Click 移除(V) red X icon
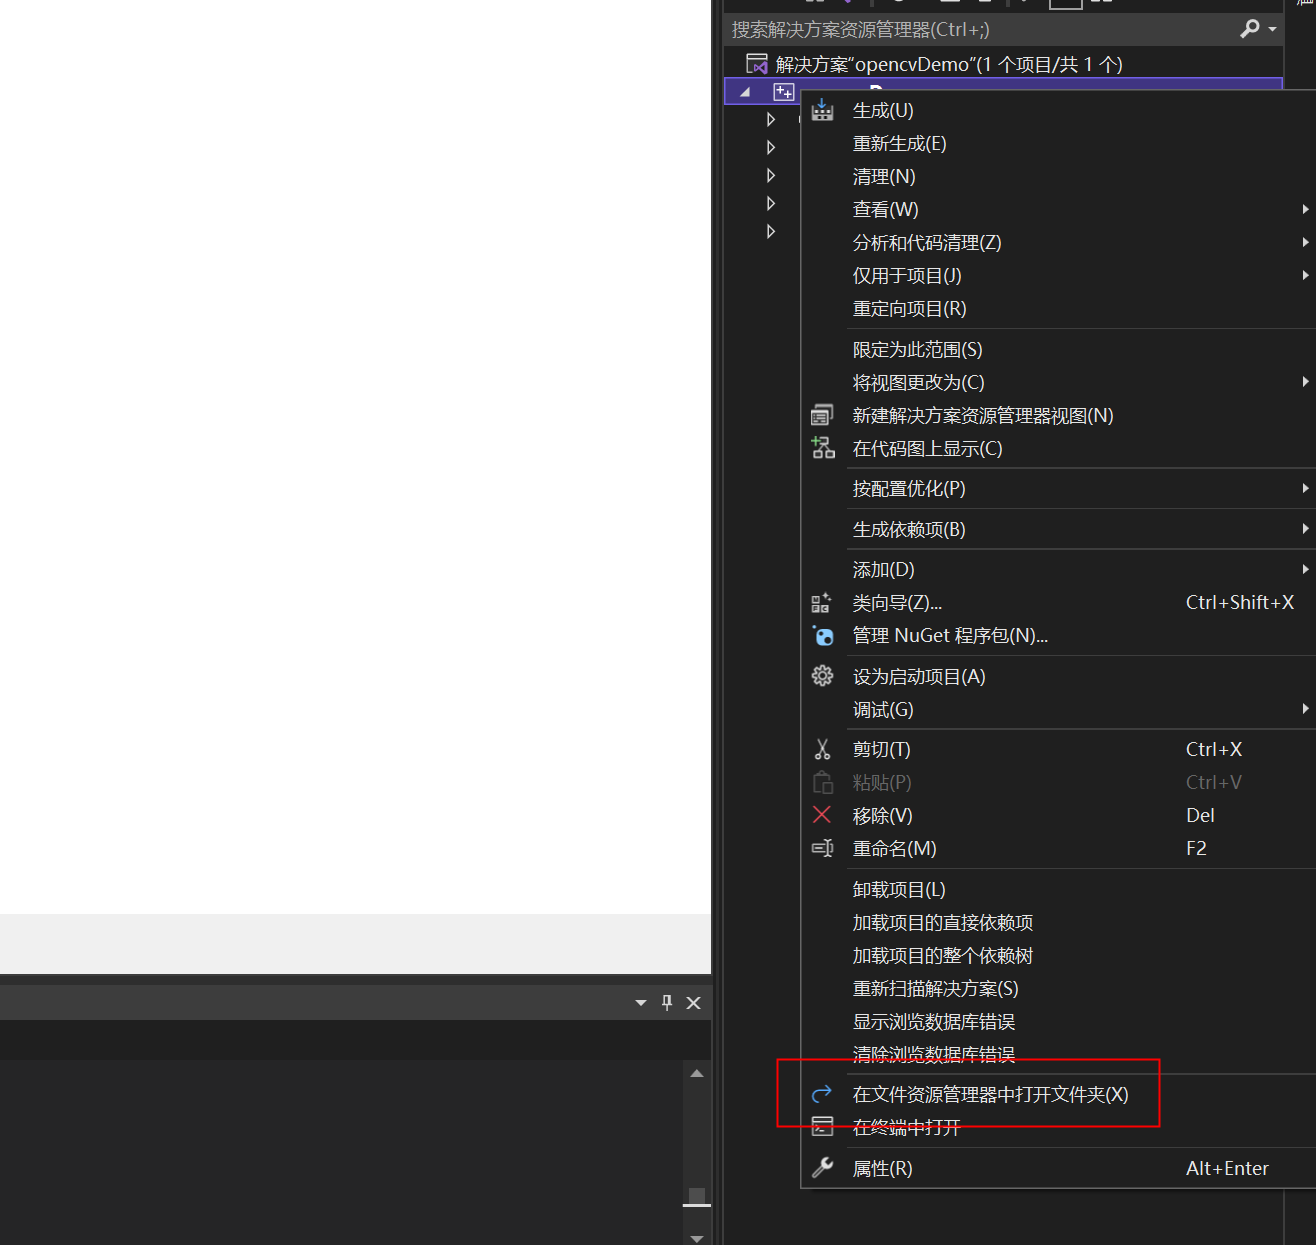This screenshot has height=1245, width=1316. (x=822, y=815)
